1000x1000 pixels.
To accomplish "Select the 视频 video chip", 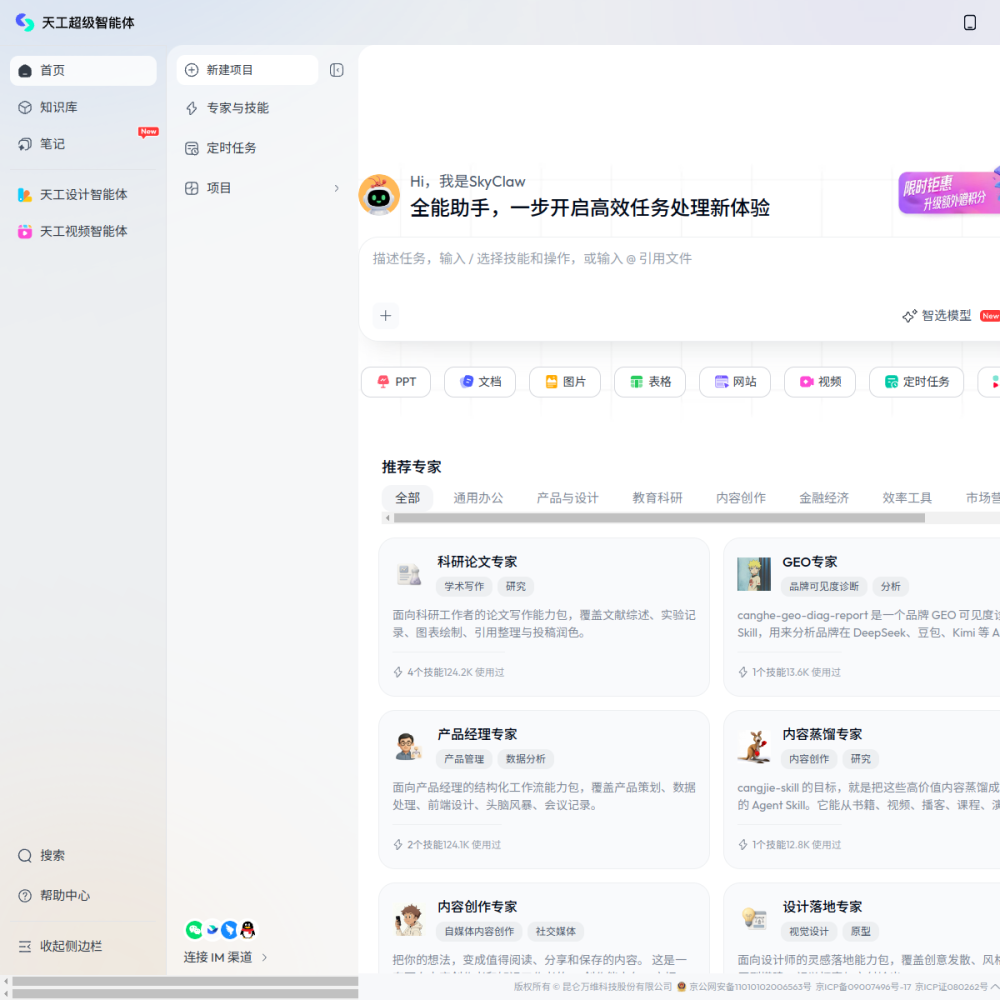I will (820, 382).
